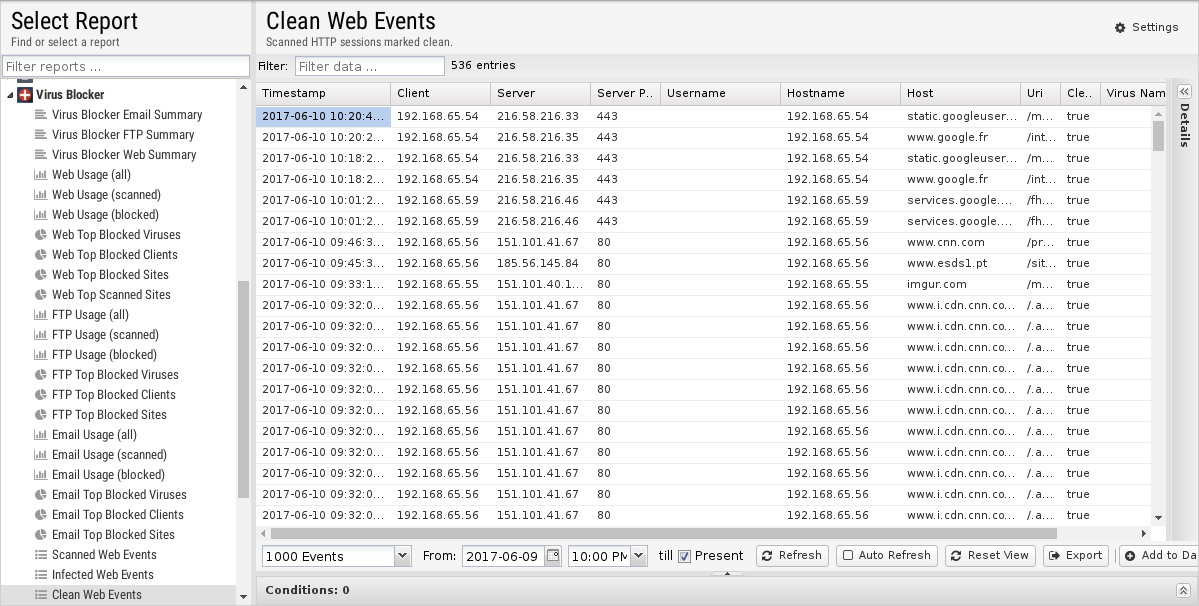This screenshot has width=1199, height=606.
Task: Click the Server Port column header
Action: tap(625, 93)
